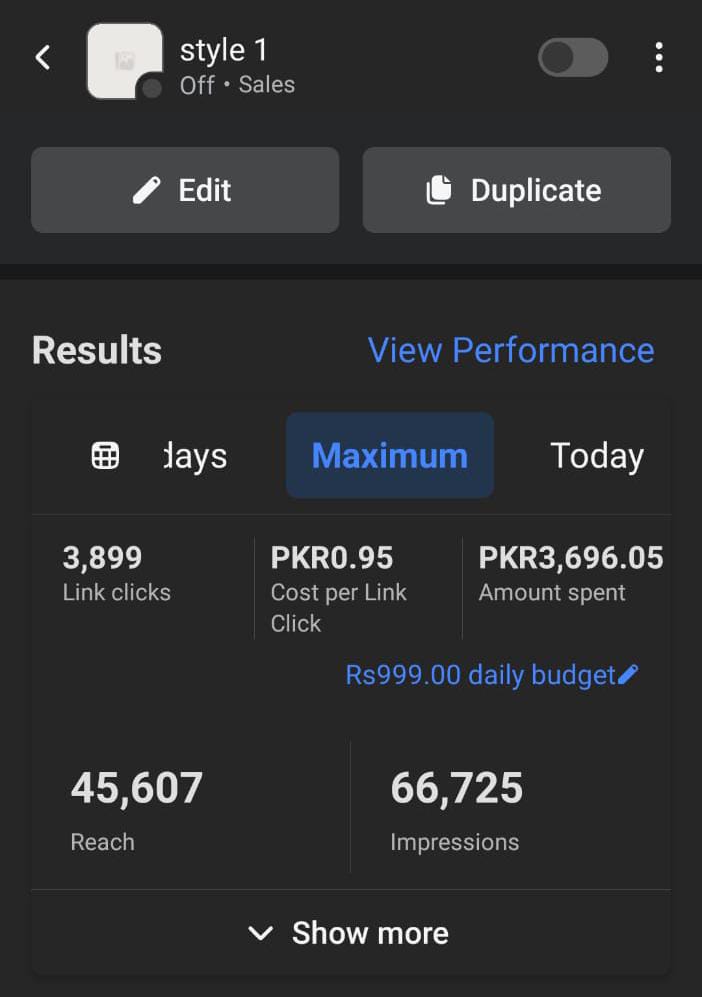The height and width of the screenshot is (997, 702).
Task: Tap the back arrow icon
Action: (x=43, y=58)
